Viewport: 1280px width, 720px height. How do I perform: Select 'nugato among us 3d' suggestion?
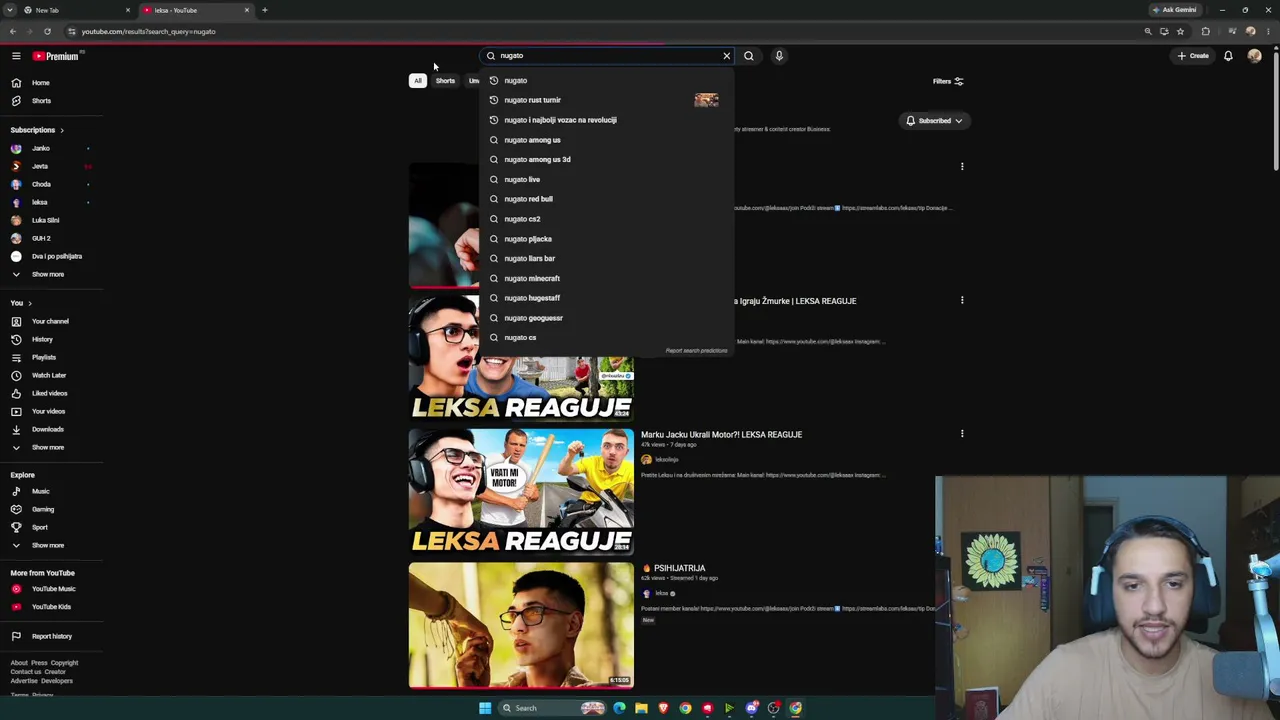[606, 160]
